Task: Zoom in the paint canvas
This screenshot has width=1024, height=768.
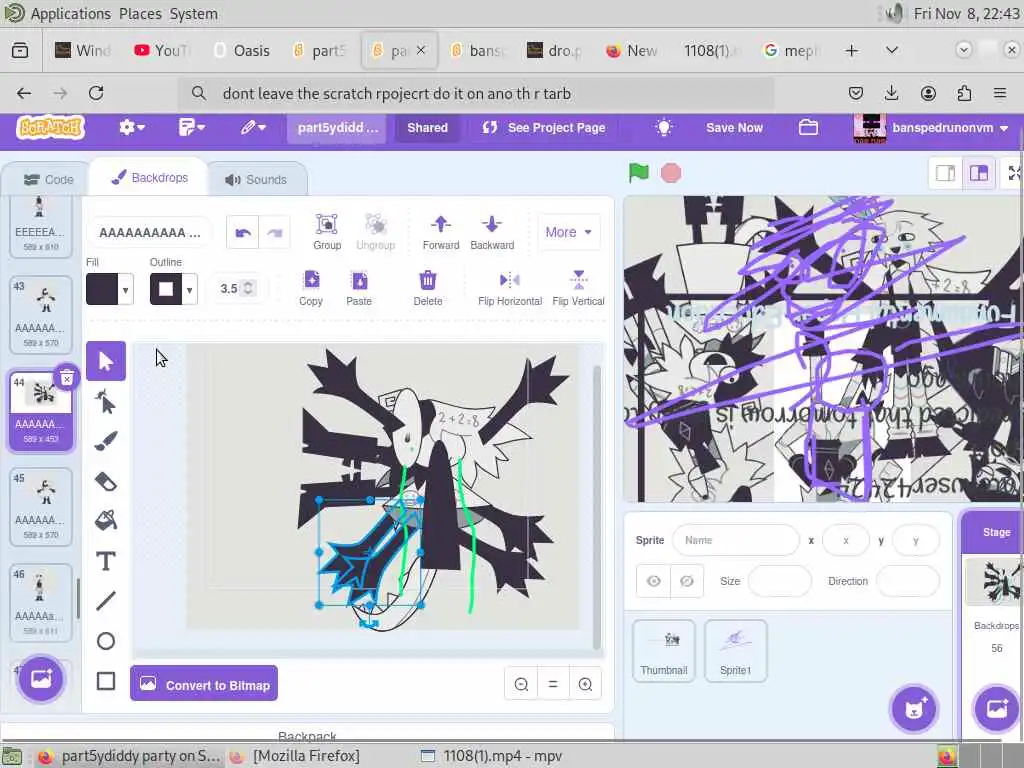Action: pyautogui.click(x=585, y=684)
